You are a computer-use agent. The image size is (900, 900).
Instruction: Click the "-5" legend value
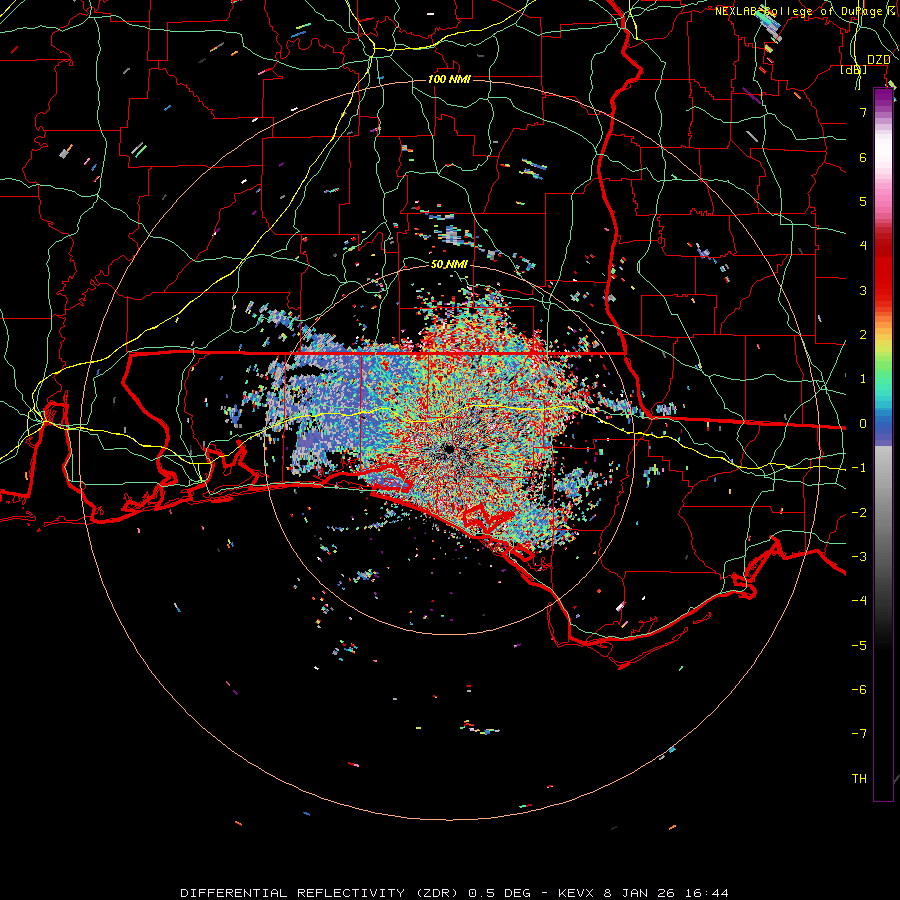pyautogui.click(x=859, y=646)
